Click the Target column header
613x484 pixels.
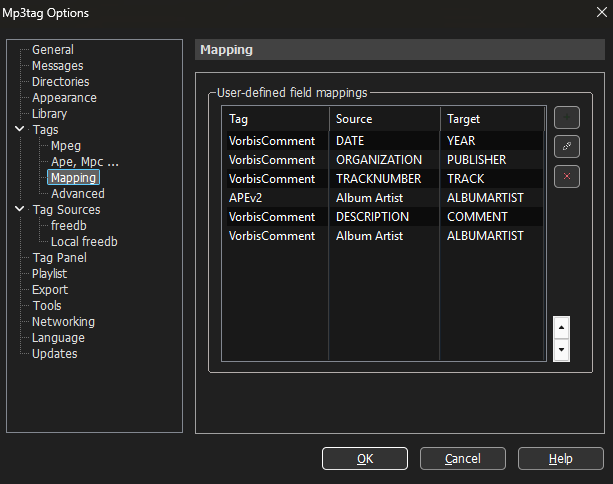[492, 119]
